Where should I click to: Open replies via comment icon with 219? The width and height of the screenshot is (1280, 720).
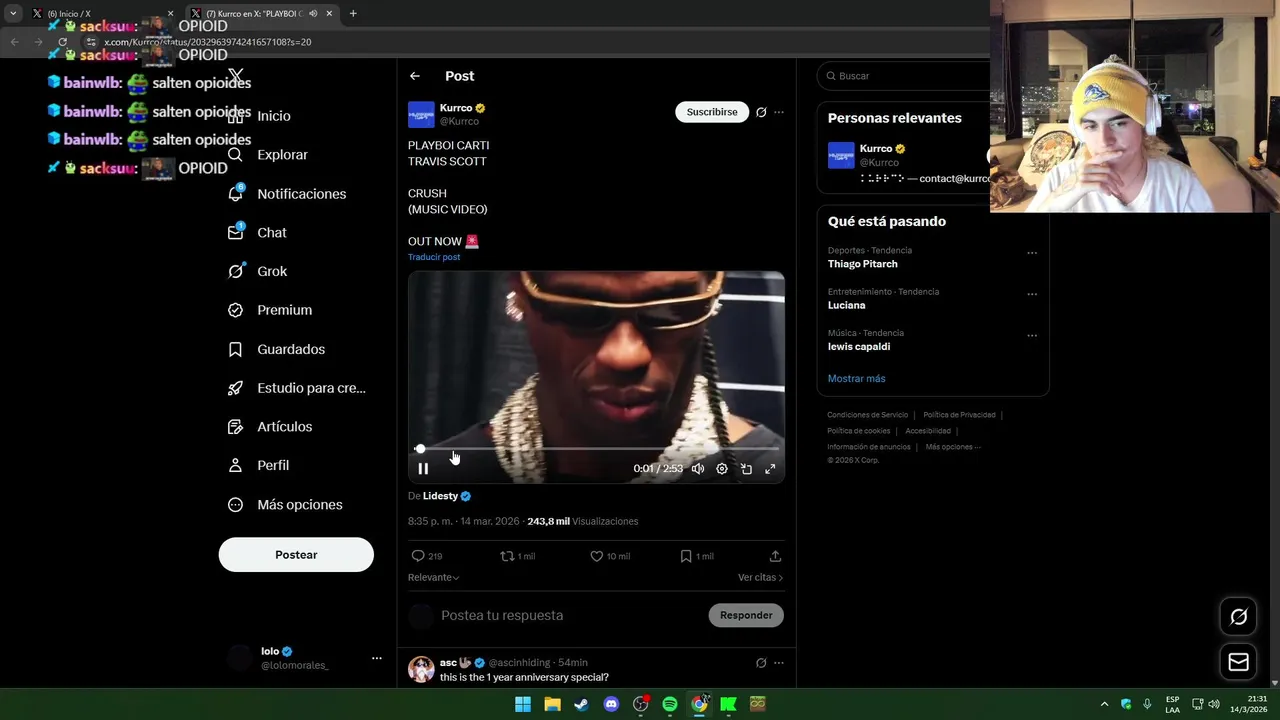[x=427, y=556]
